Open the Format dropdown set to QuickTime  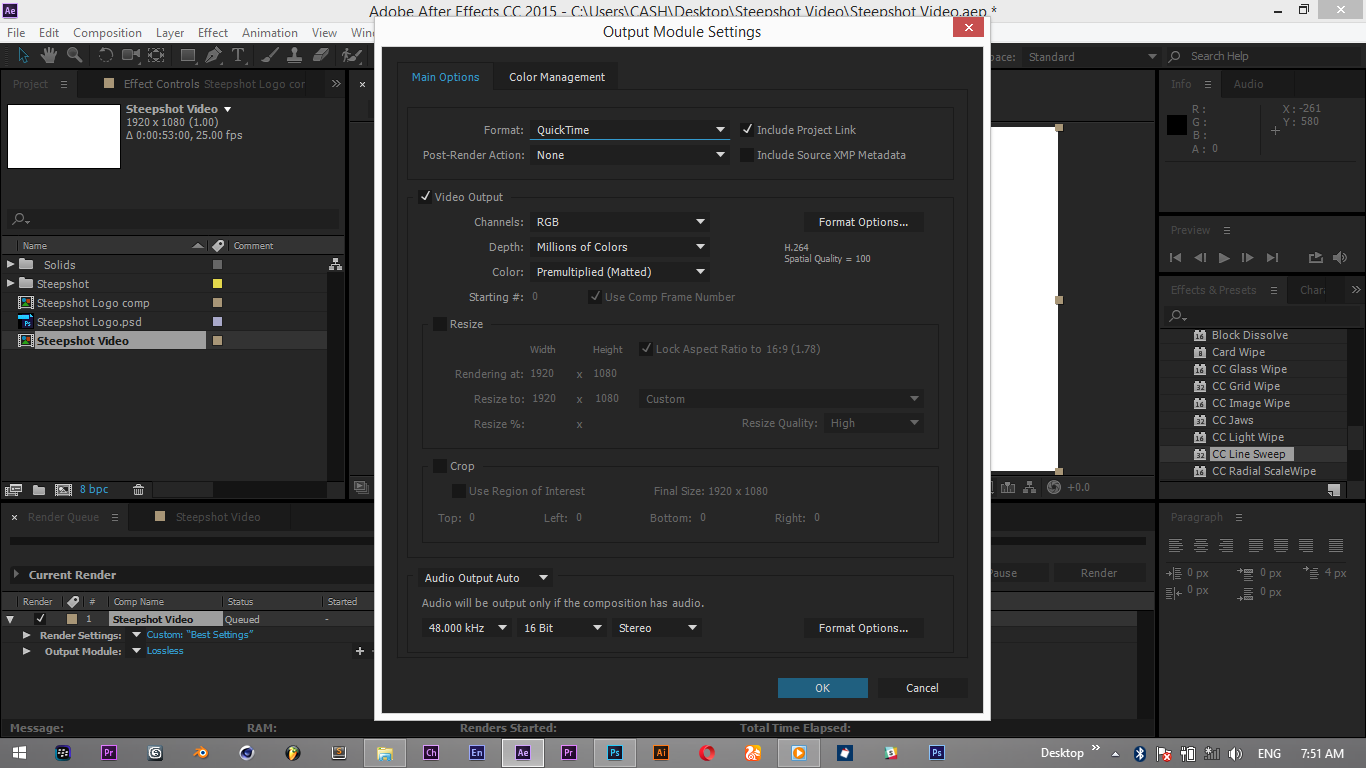tap(629, 130)
